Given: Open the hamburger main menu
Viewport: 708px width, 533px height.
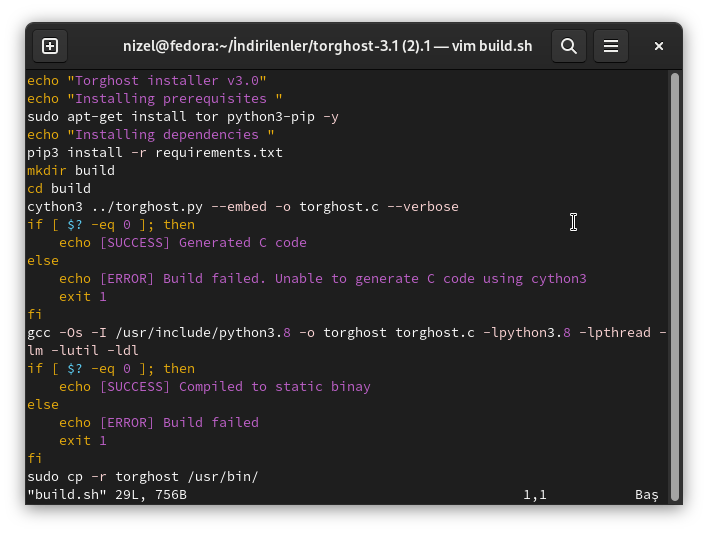Looking at the screenshot, I should (610, 46).
